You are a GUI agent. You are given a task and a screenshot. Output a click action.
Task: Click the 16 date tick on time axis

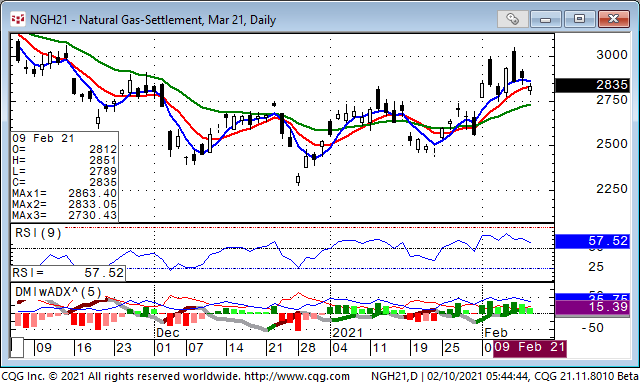(x=84, y=348)
